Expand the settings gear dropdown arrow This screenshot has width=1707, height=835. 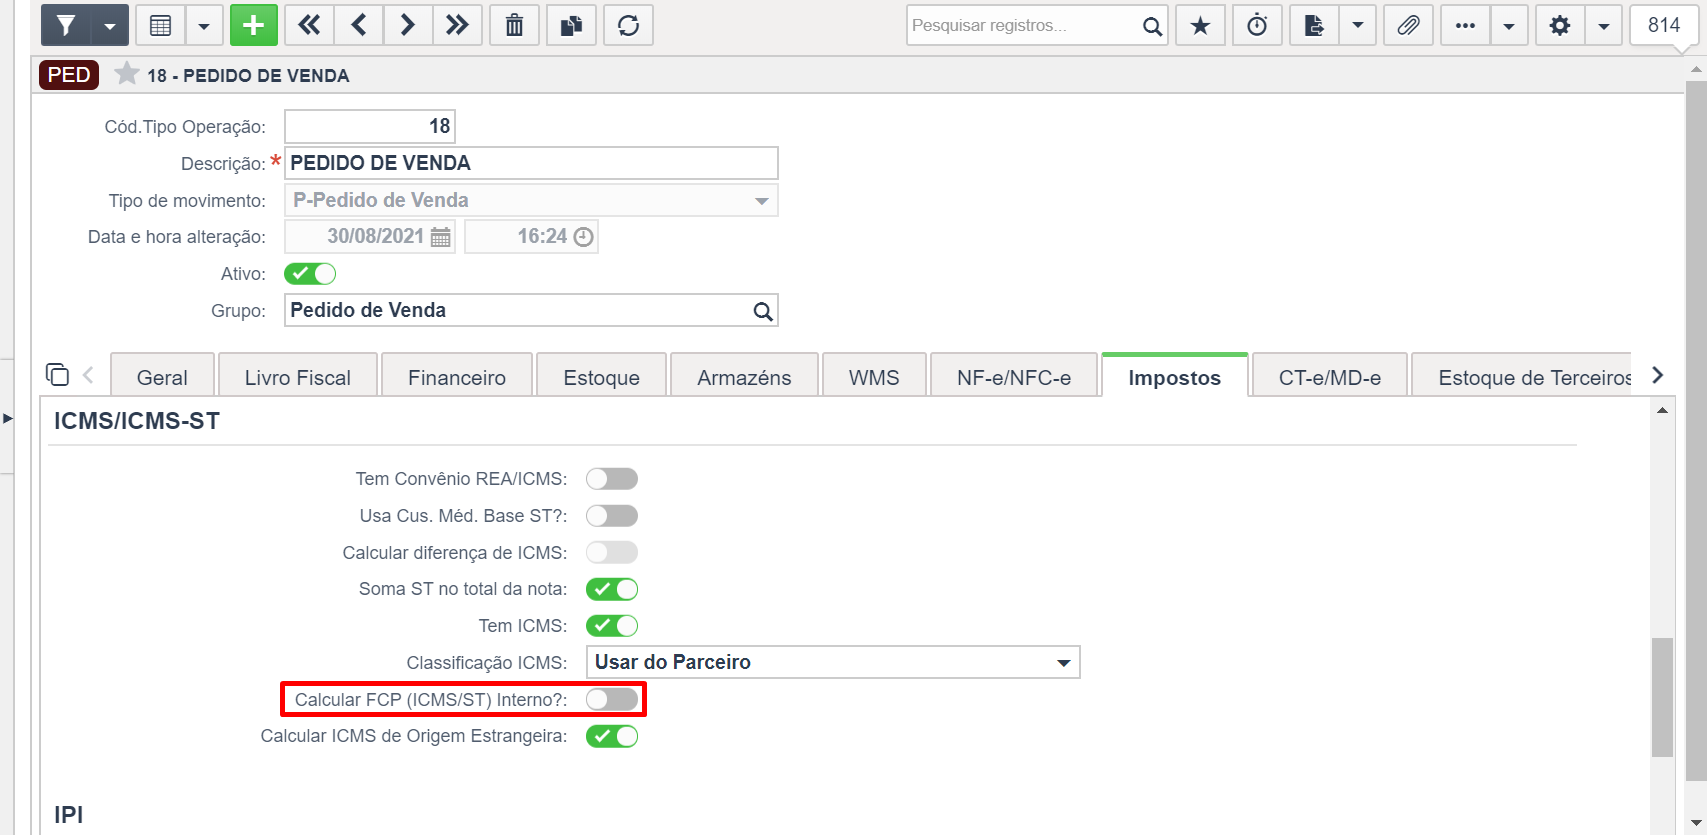(1604, 25)
